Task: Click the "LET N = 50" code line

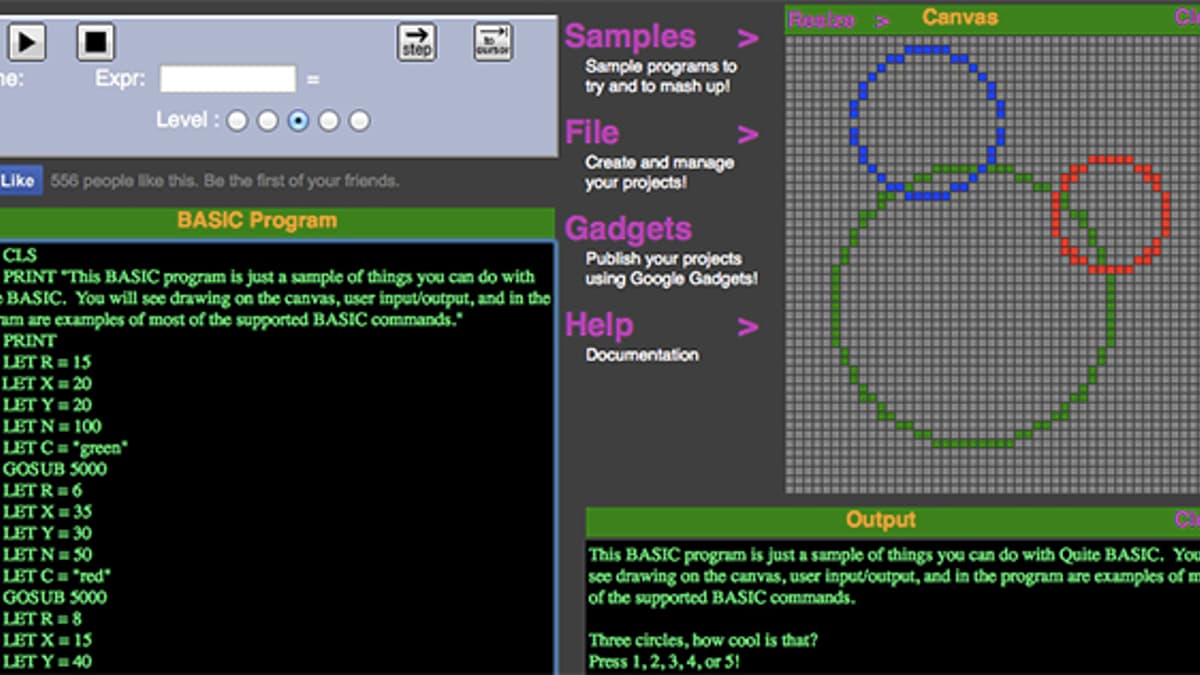Action: click(48, 554)
